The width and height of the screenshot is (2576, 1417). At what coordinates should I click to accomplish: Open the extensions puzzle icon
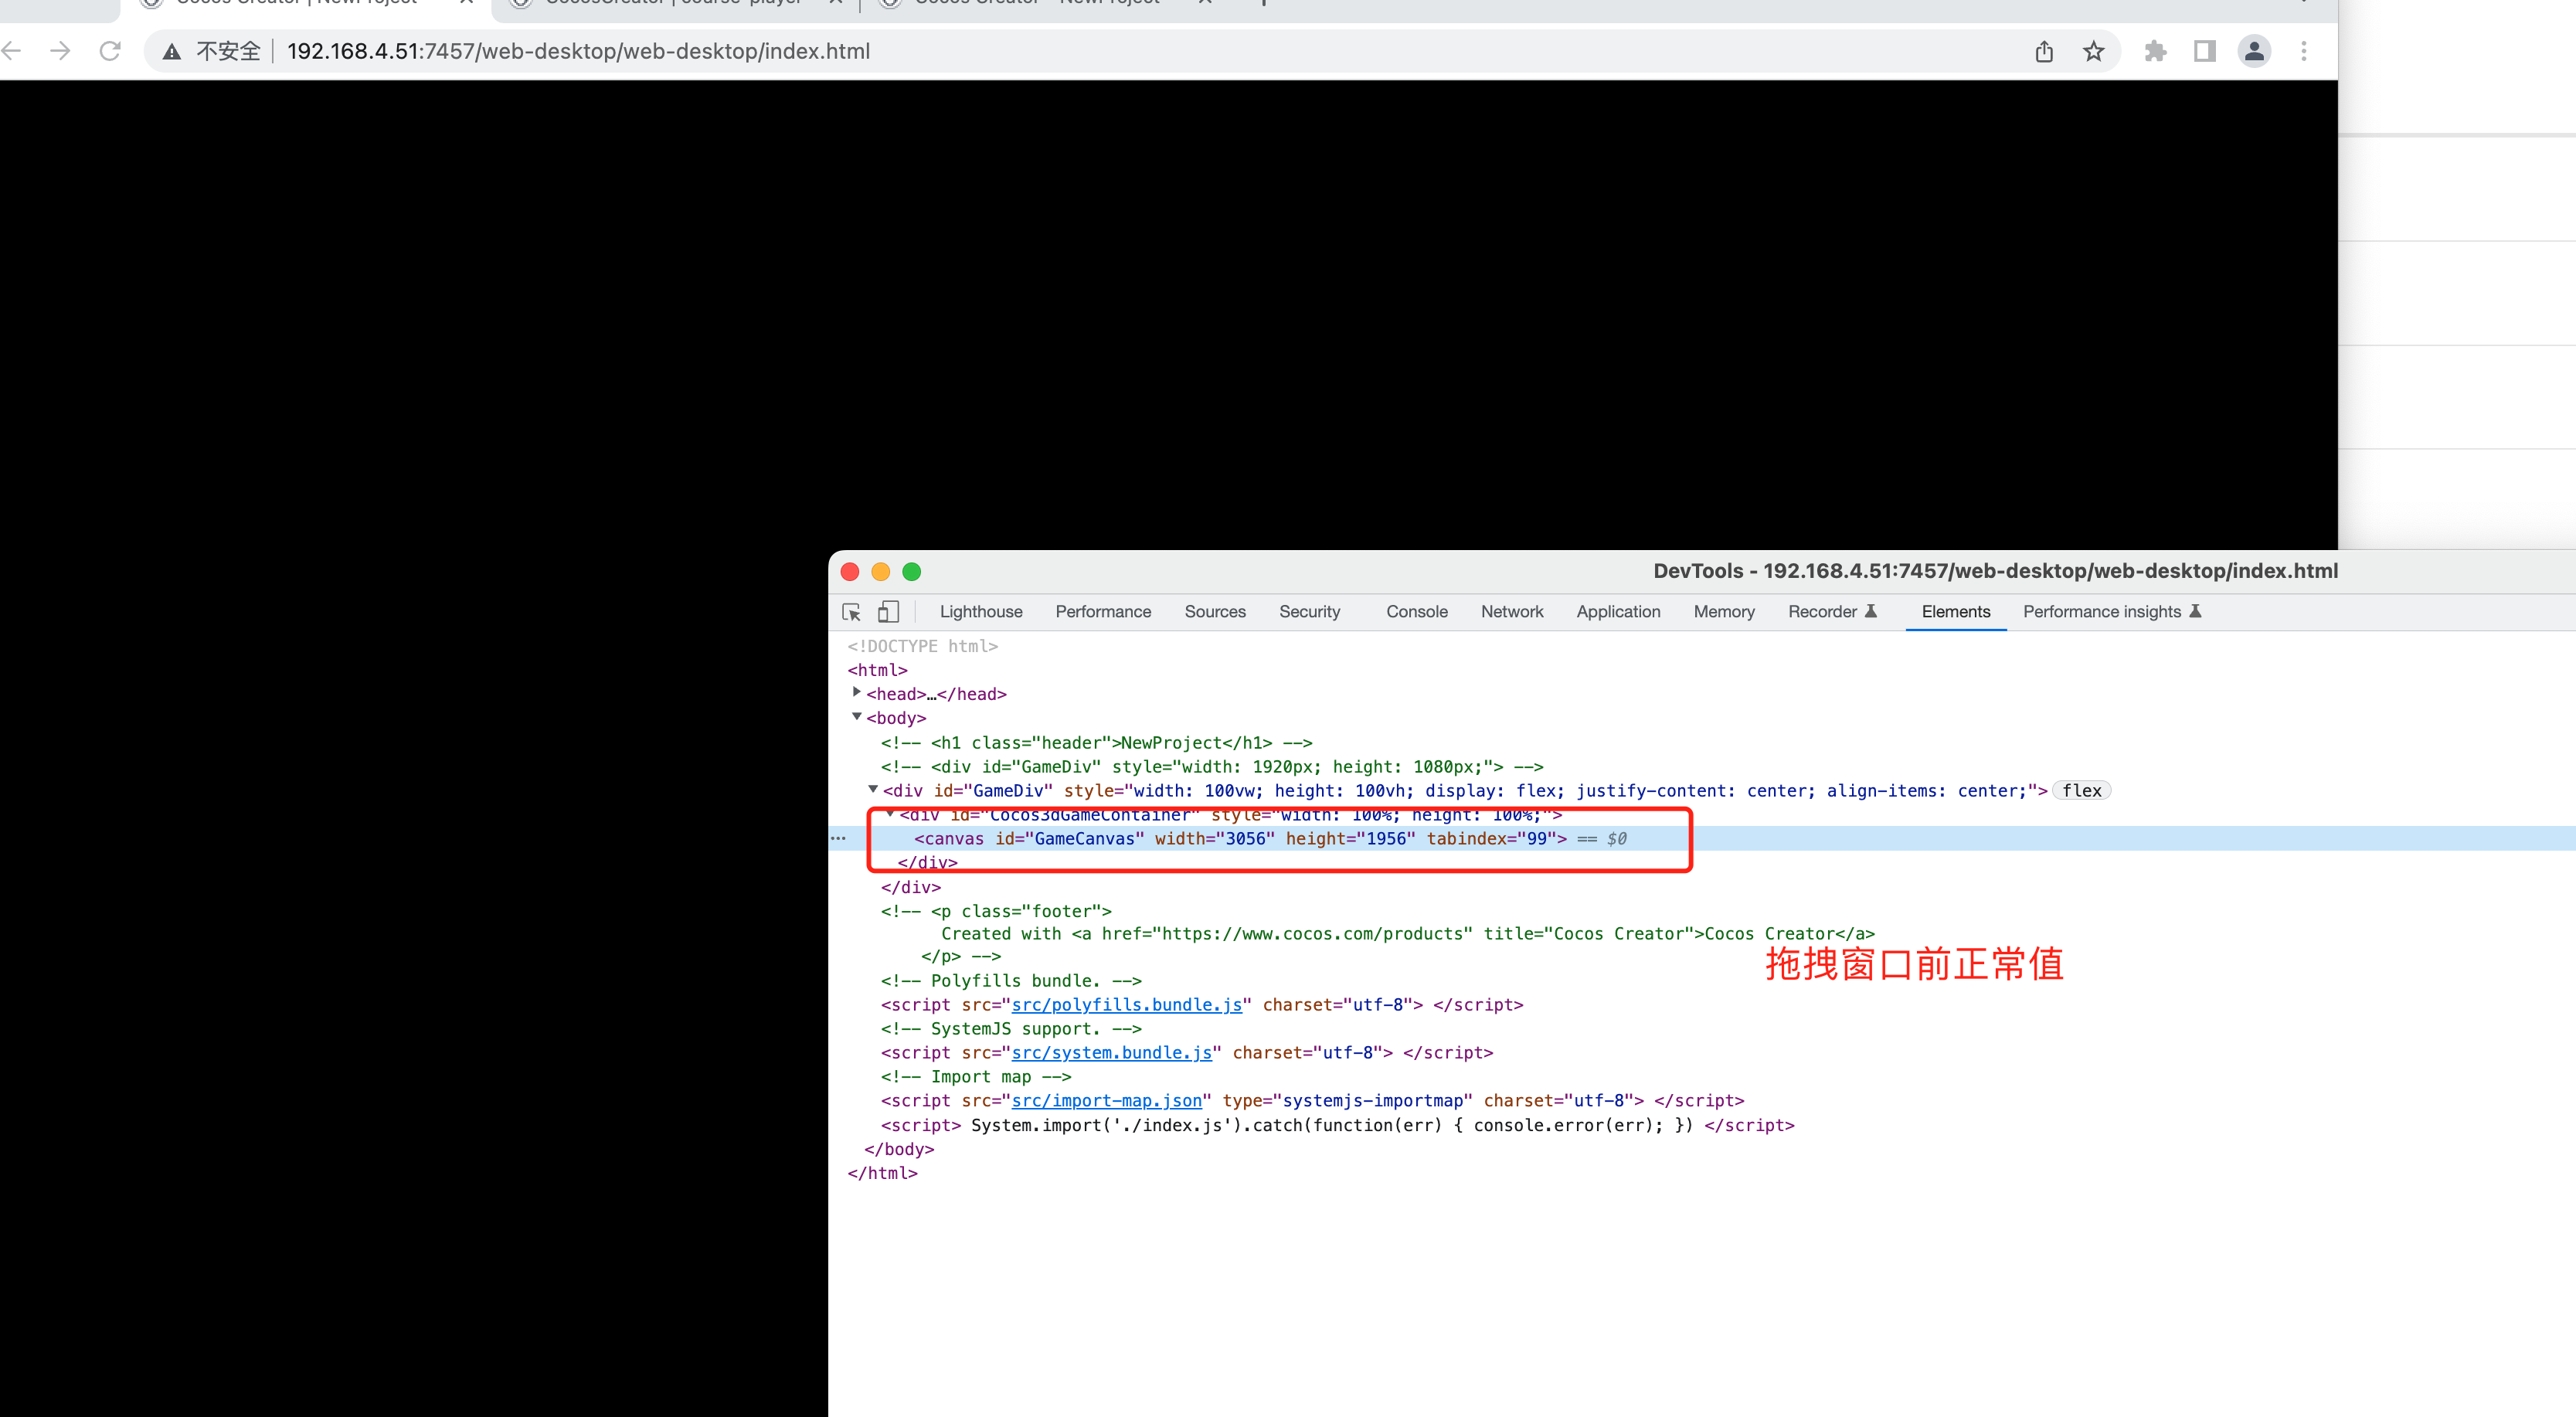point(2155,51)
